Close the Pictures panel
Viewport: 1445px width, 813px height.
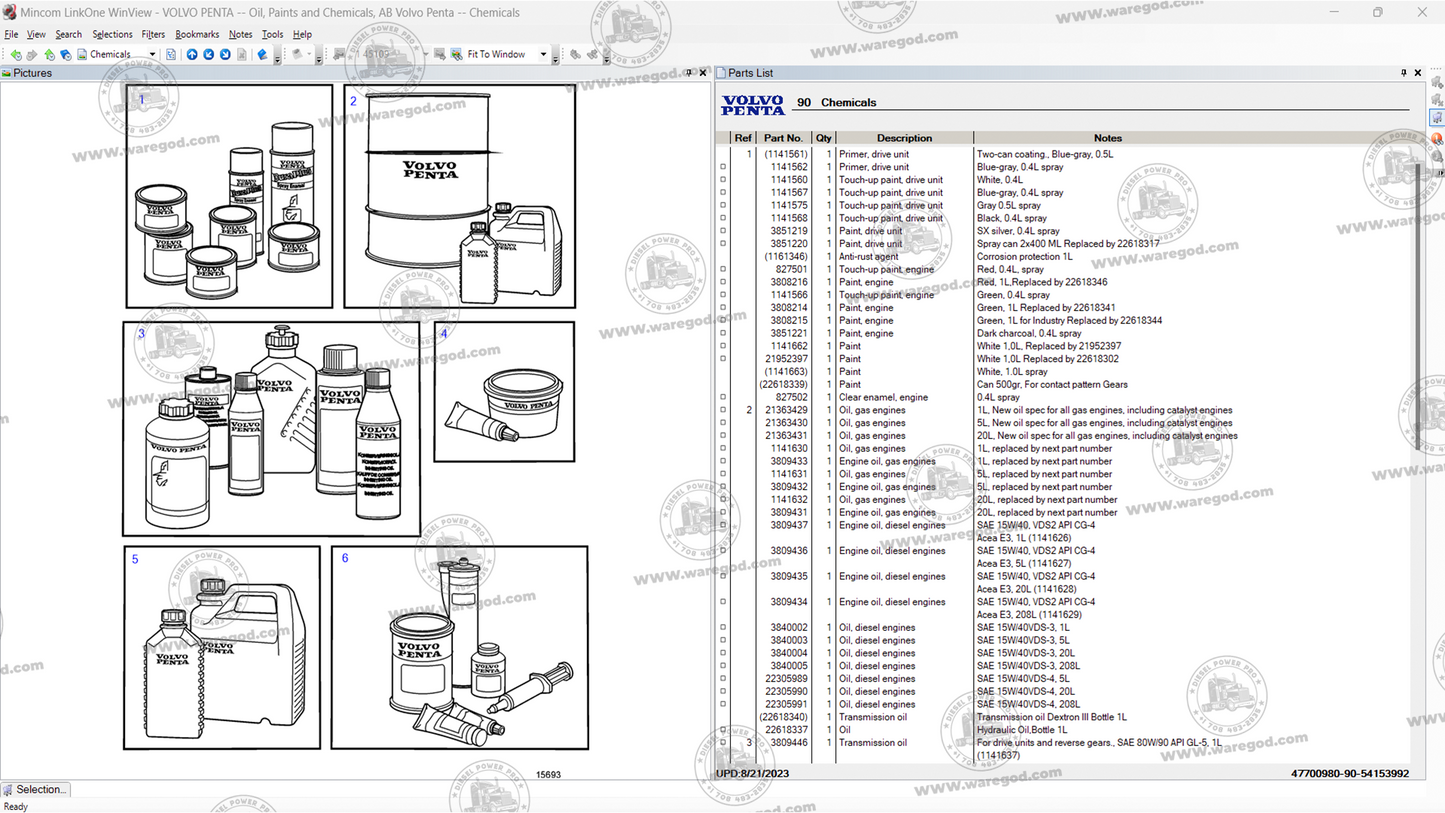pyautogui.click(x=703, y=73)
